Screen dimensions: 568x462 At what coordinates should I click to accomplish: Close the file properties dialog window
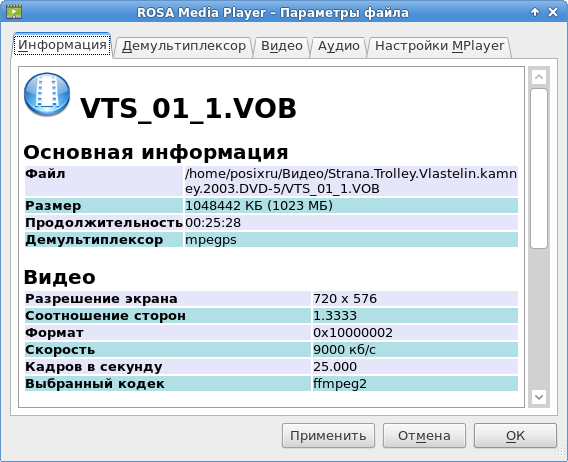click(553, 12)
